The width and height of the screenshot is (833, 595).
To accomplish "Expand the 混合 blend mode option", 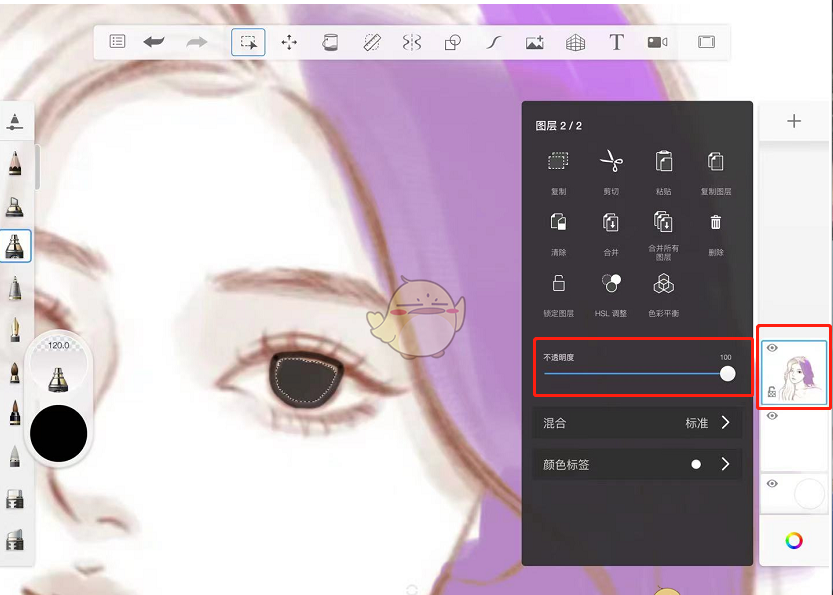I will (x=726, y=422).
